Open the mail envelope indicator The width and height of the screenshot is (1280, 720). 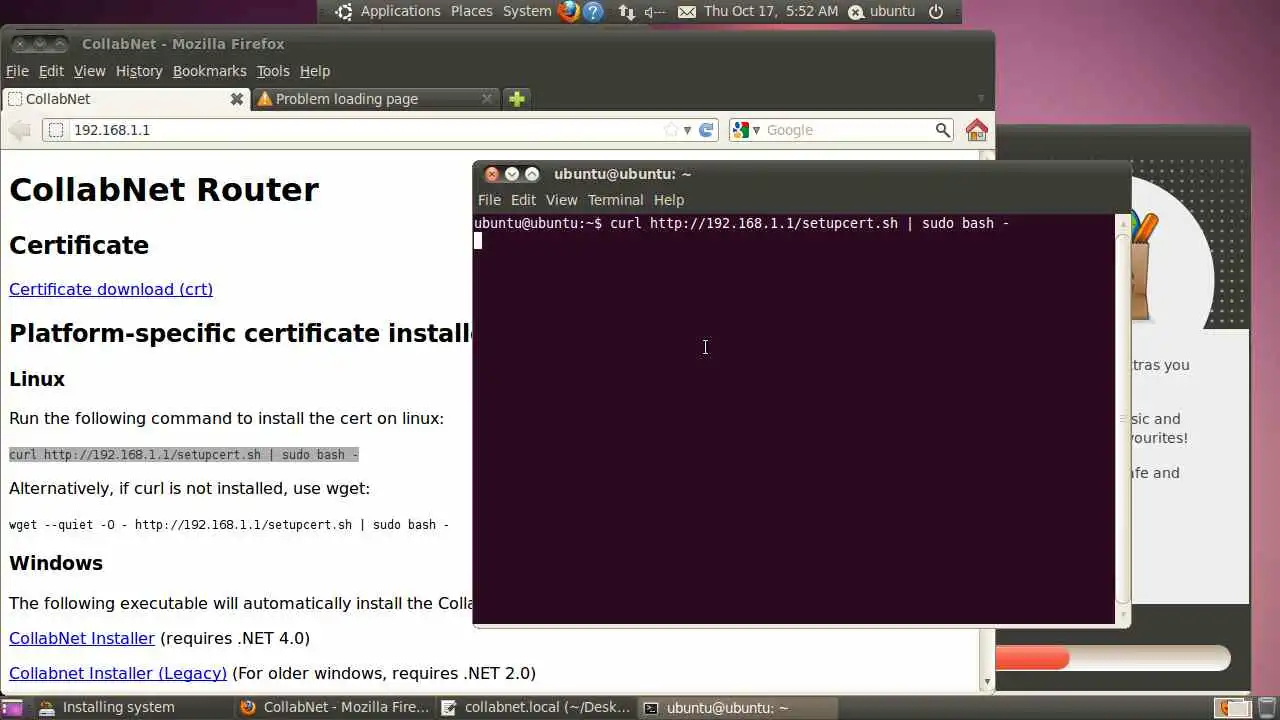pyautogui.click(x=687, y=12)
